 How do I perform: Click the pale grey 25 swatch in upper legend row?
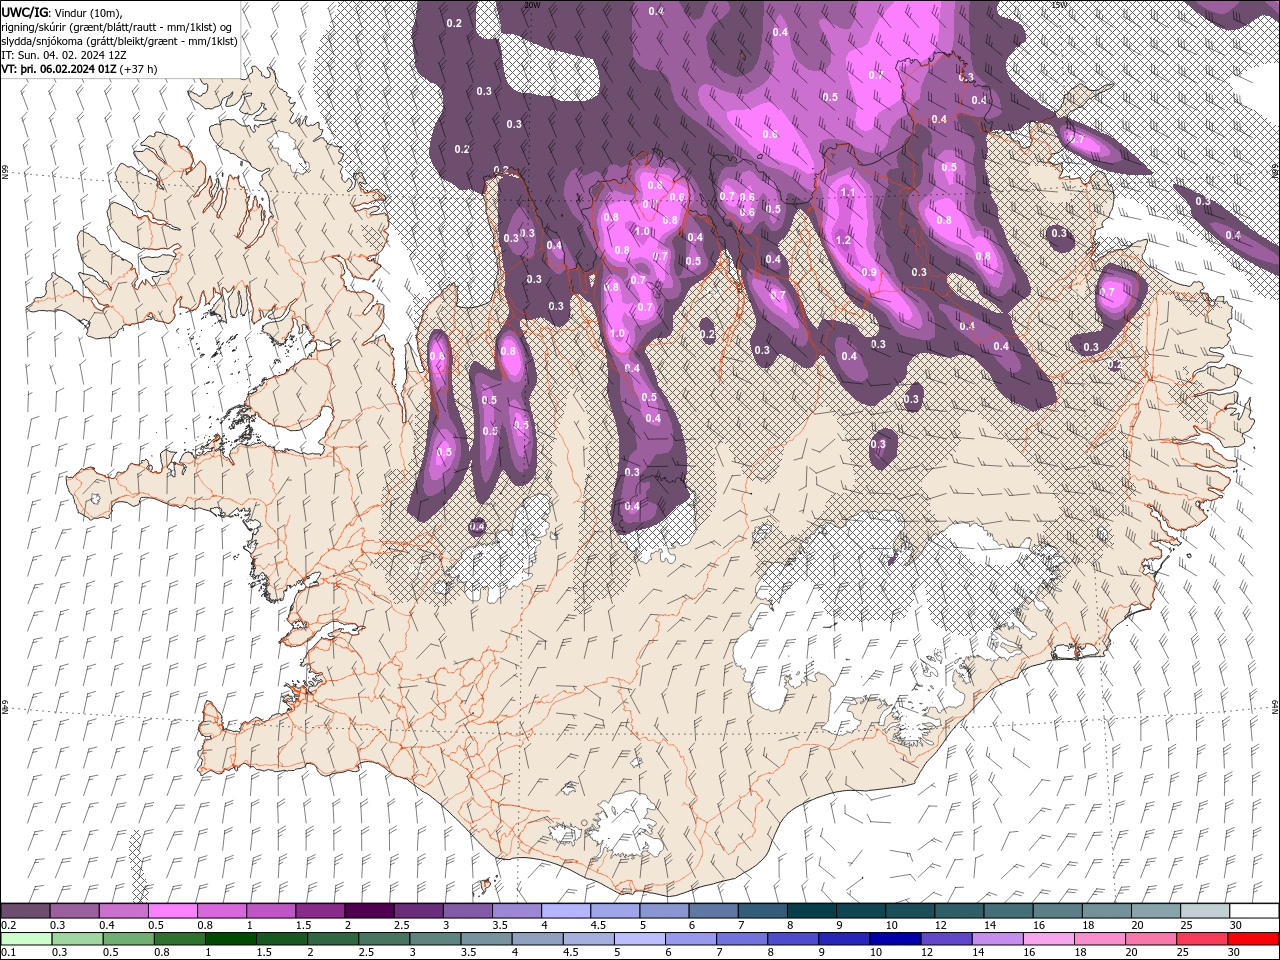click(1205, 910)
